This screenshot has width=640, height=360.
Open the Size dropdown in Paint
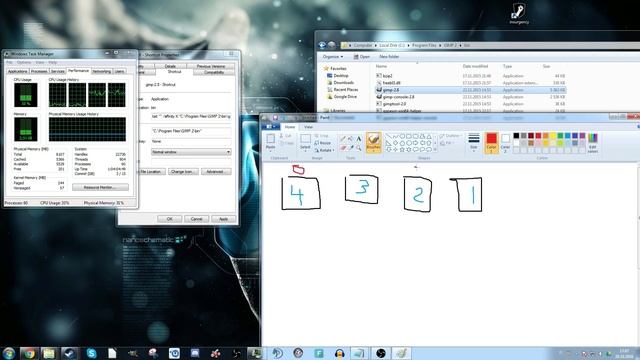coord(473,142)
